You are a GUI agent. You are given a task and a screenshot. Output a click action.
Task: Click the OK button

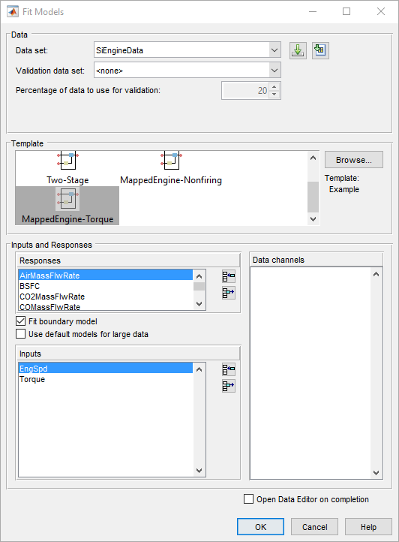[260, 527]
